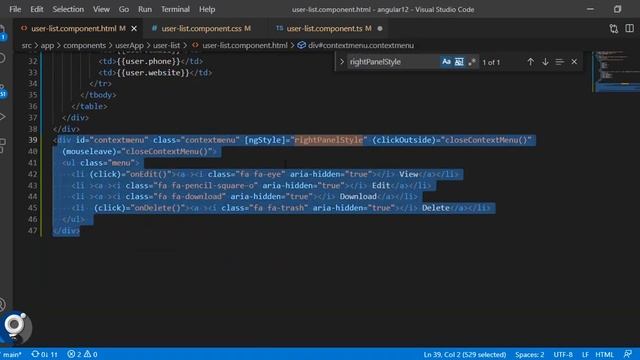Click 'userApp' breadcrumb segment
The width and height of the screenshot is (640, 360).
click(129, 45)
